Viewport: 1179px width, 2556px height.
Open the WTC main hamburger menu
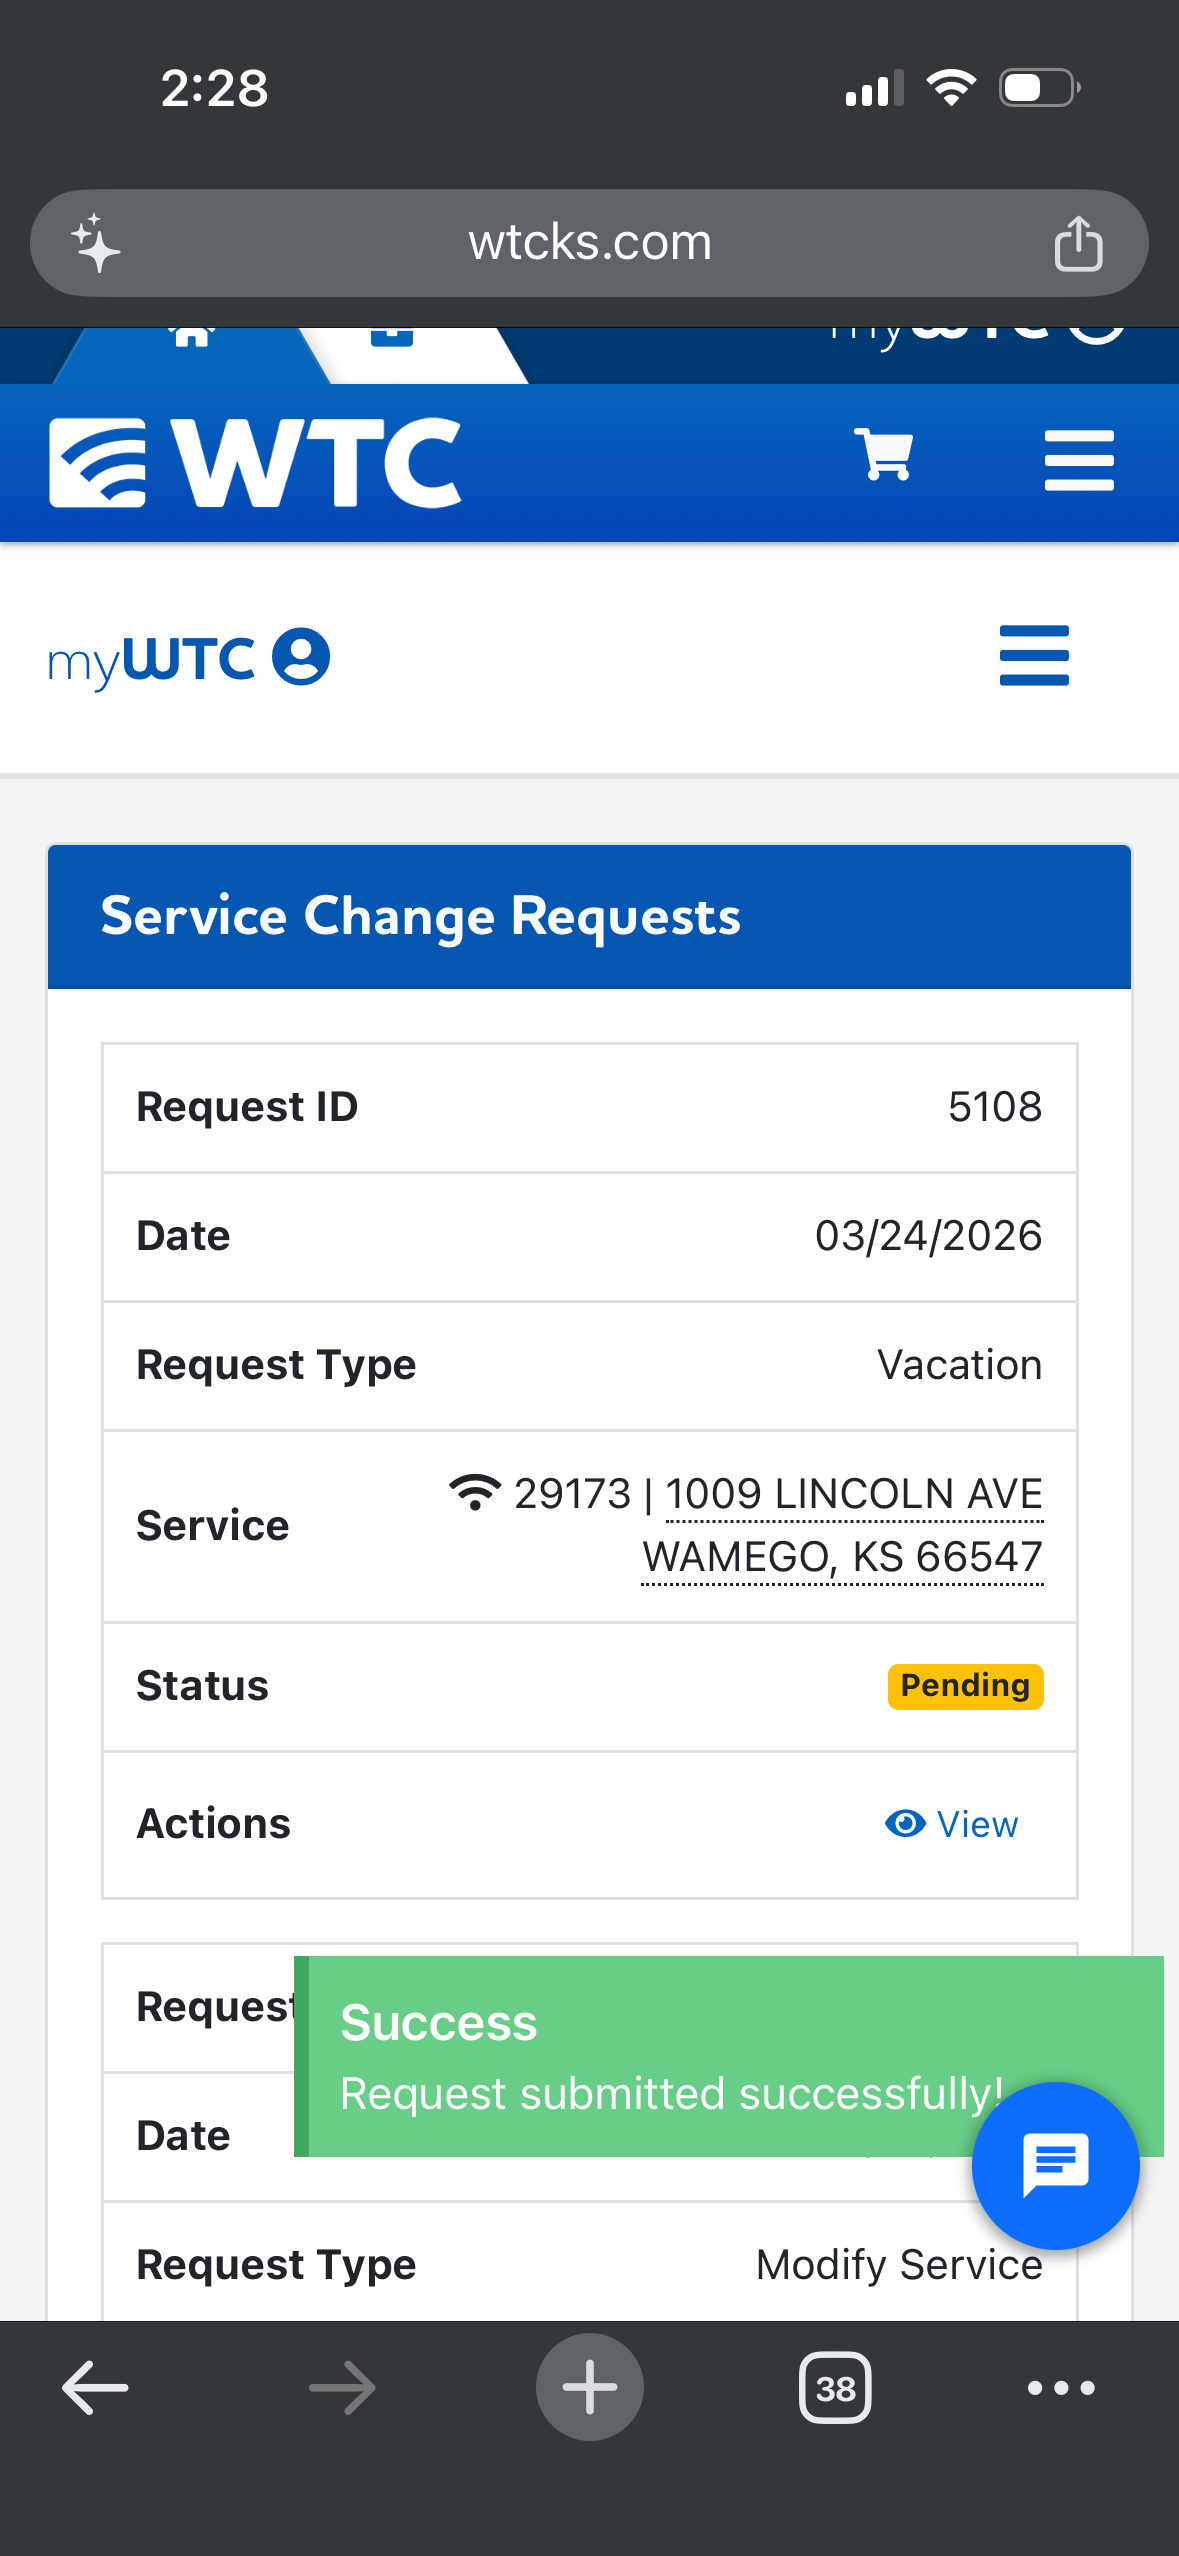(1078, 460)
